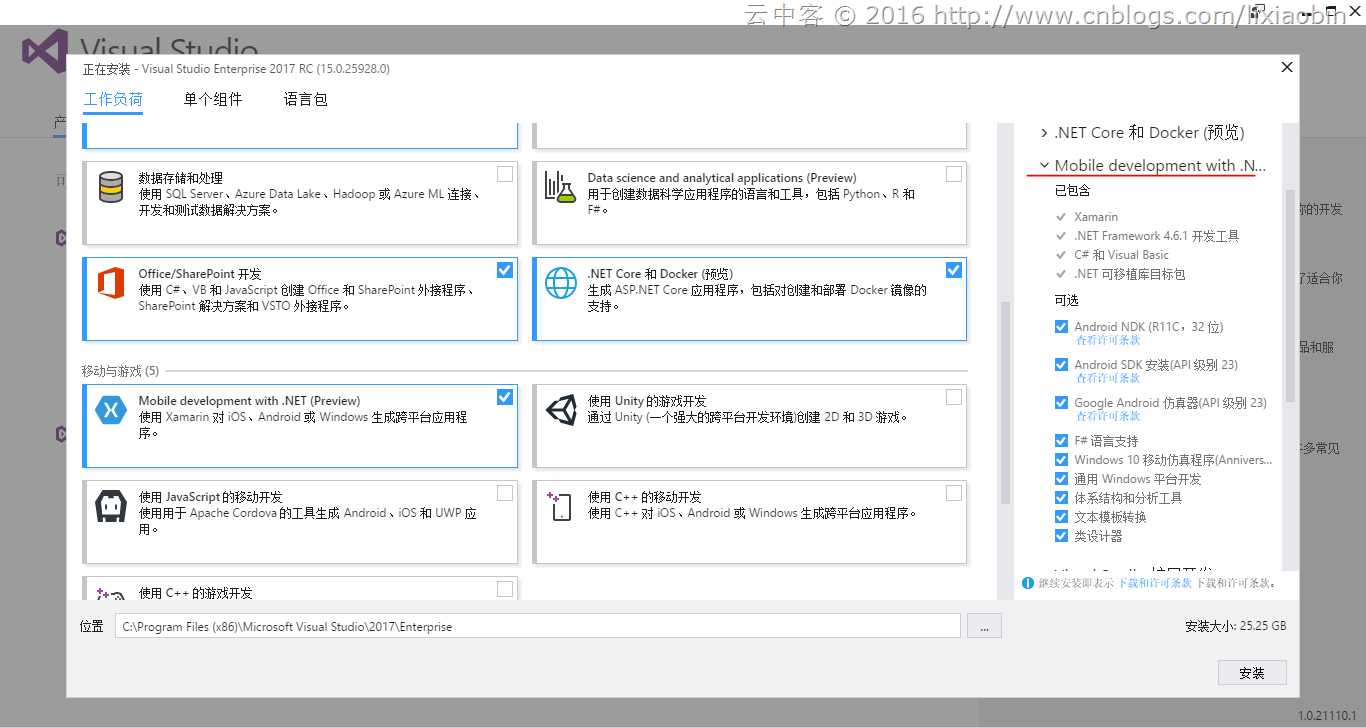Check the 使用 C++ 的游戏开发 checkbox
This screenshot has width=1366, height=728.
505,589
